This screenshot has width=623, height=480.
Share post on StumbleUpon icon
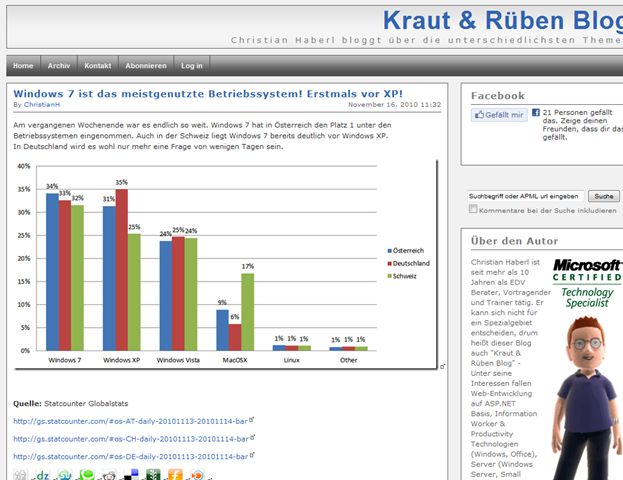[65, 475]
